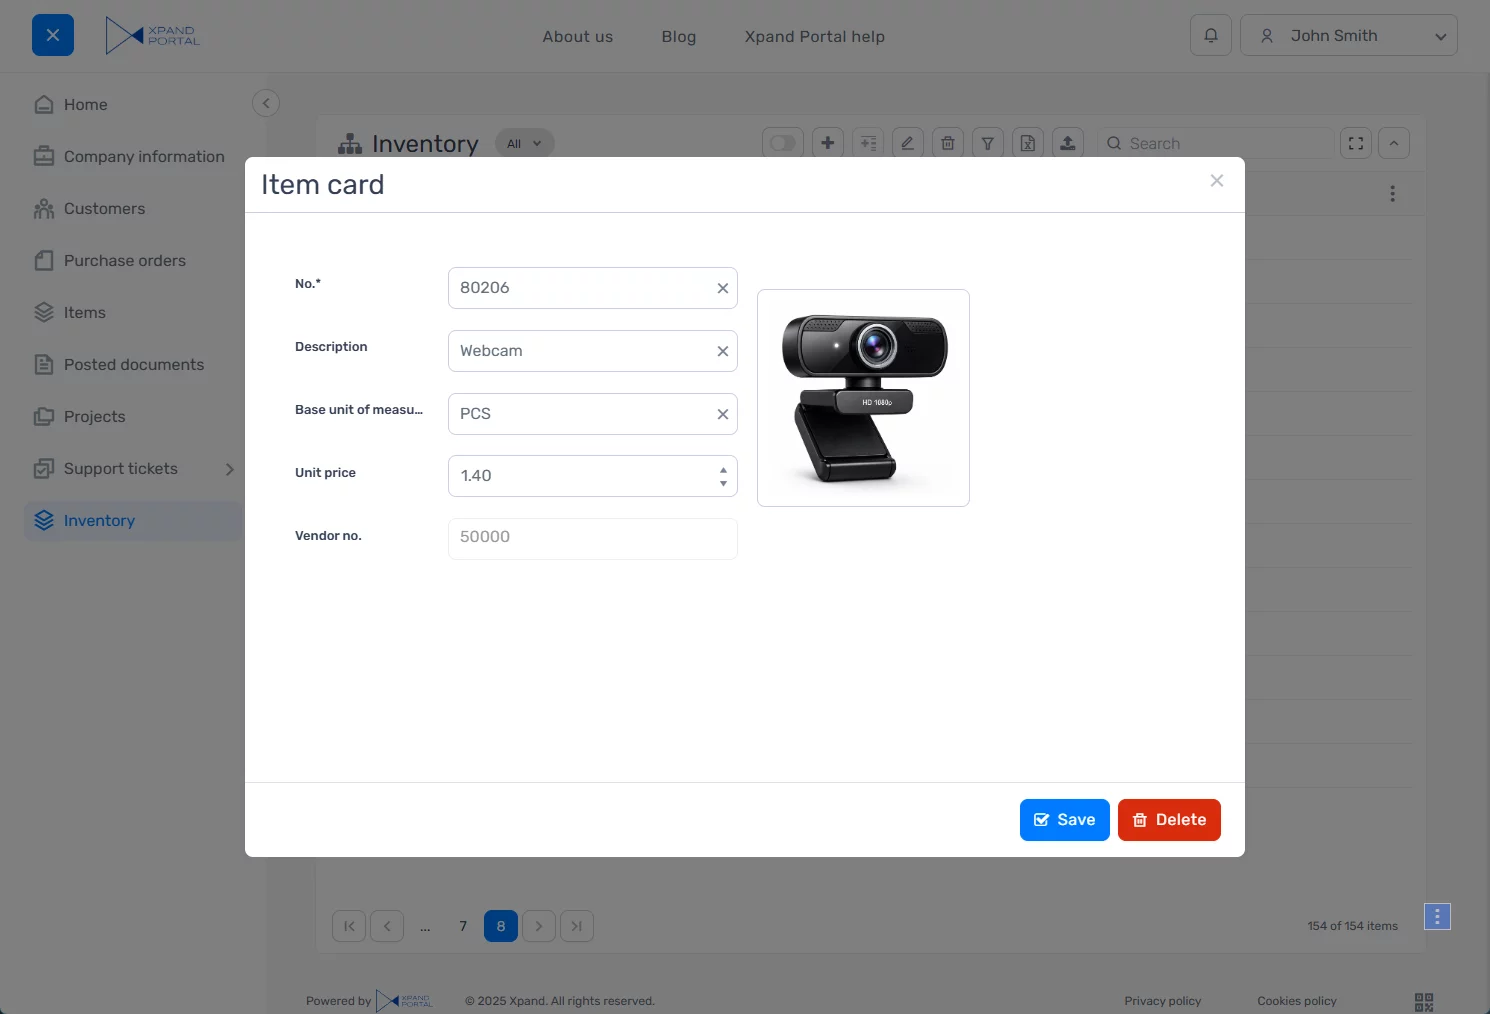Delete the Webcam item
The width and height of the screenshot is (1490, 1014).
1168,820
